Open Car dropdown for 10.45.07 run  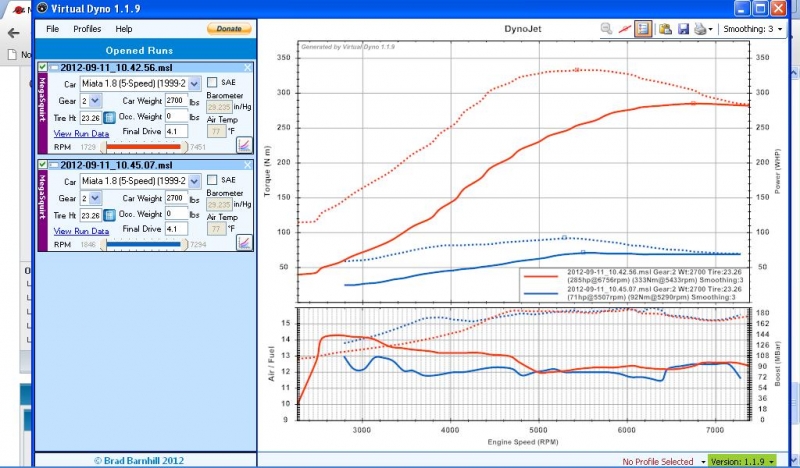194,181
